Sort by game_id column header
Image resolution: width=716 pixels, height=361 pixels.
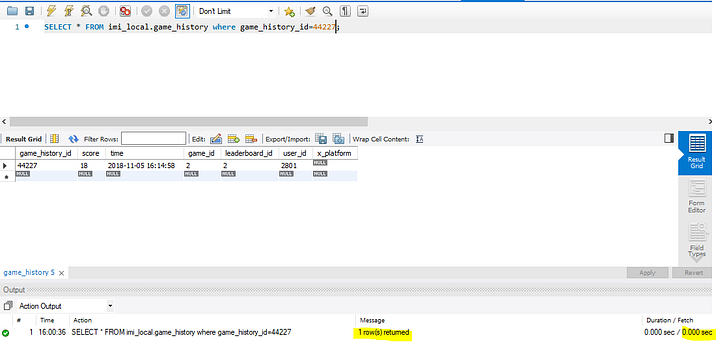(x=201, y=153)
